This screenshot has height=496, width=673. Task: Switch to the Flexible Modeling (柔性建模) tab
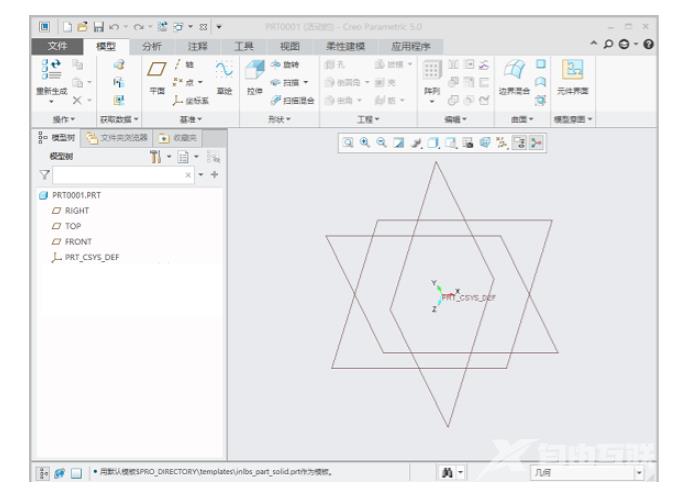pos(346,46)
